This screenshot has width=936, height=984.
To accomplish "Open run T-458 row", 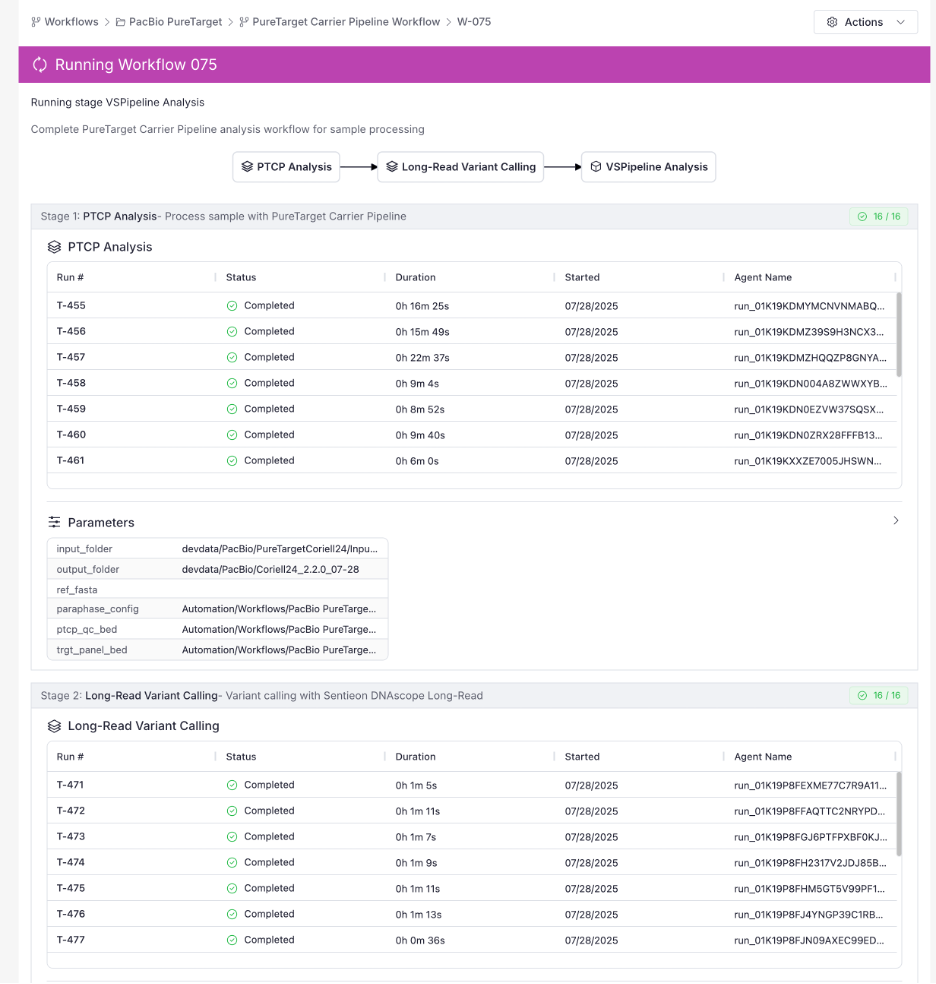I will (472, 383).
